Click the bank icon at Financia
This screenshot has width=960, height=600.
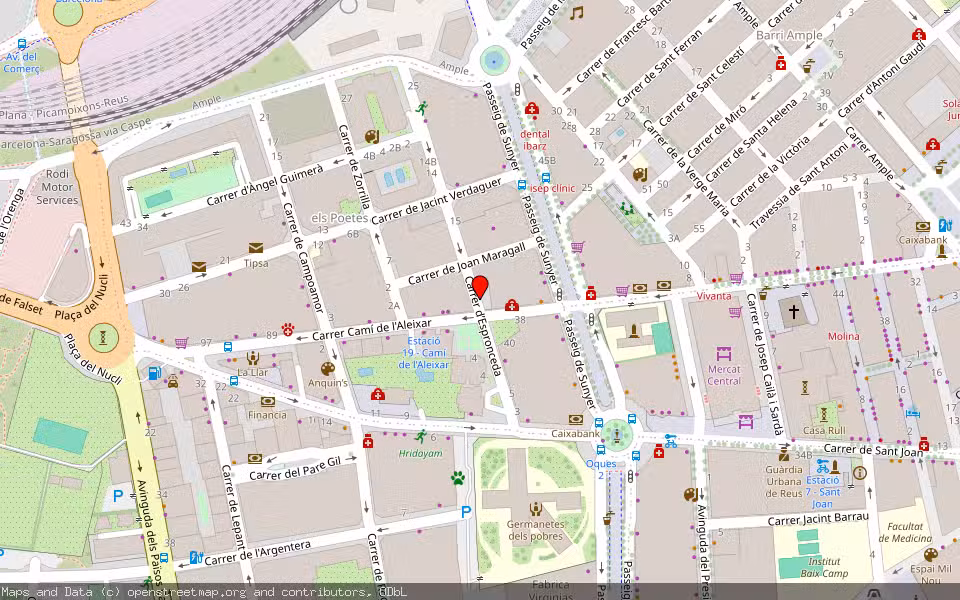[267, 402]
